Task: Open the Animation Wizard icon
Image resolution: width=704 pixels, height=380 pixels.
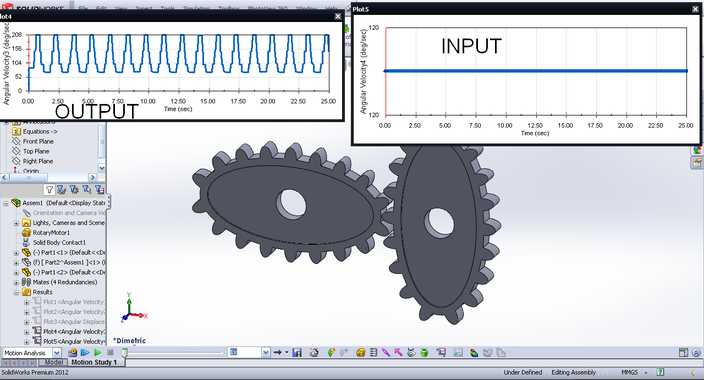Action: 314,353
